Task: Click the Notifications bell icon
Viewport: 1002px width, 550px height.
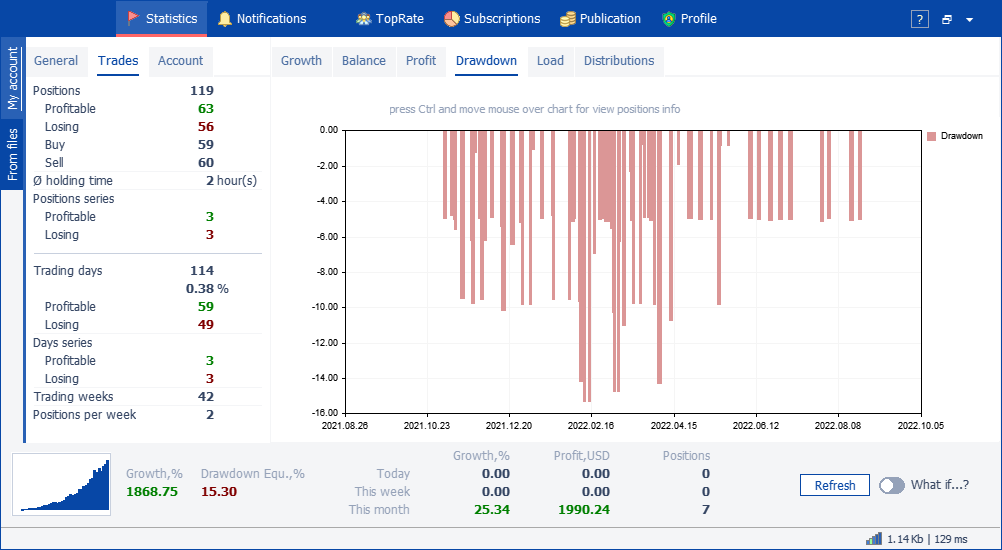Action: pos(224,19)
